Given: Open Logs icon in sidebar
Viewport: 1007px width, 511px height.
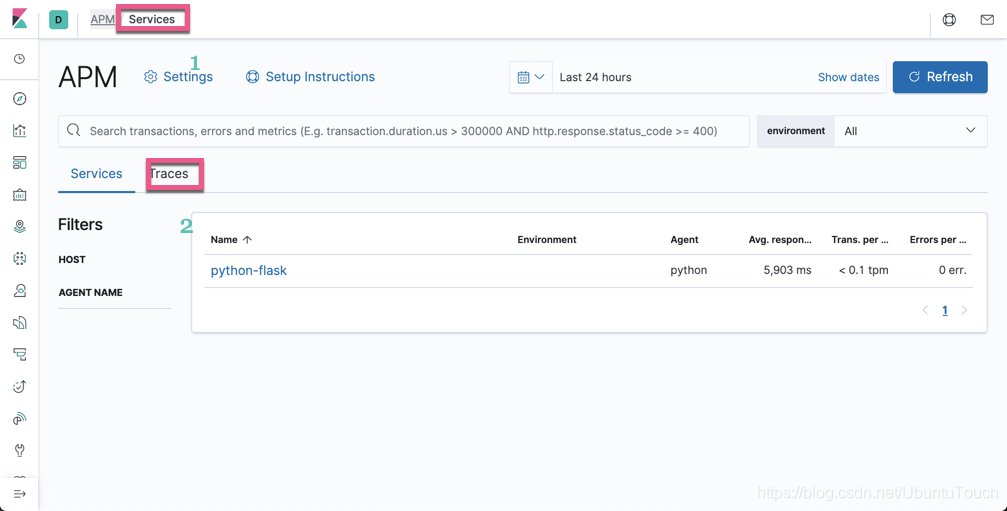Looking at the screenshot, I should tap(19, 323).
